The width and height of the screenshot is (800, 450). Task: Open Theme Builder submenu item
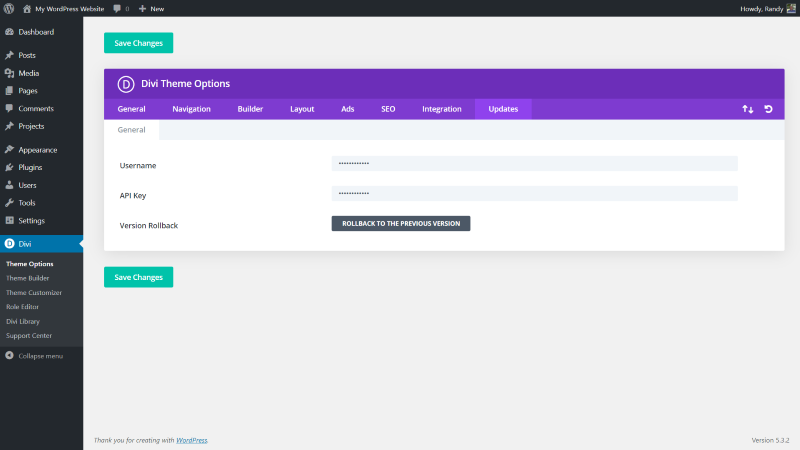pos(28,278)
